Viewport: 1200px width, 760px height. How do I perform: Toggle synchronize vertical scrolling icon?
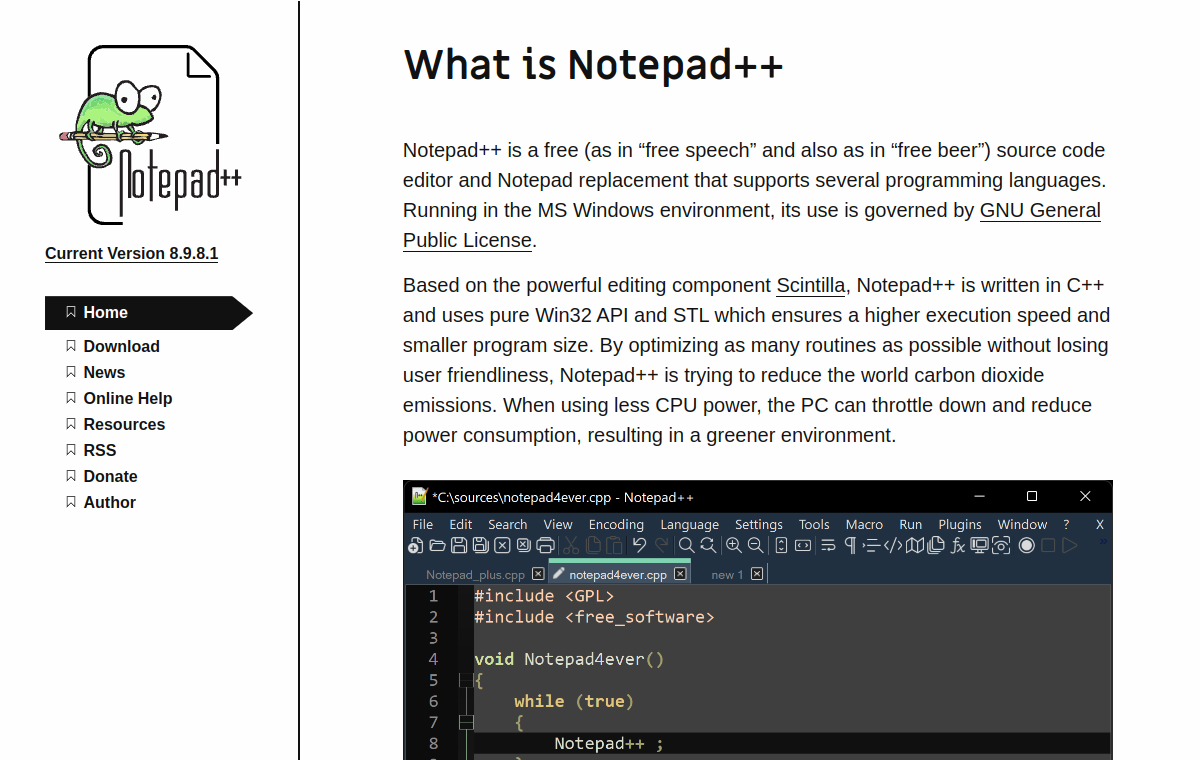pyautogui.click(x=781, y=545)
